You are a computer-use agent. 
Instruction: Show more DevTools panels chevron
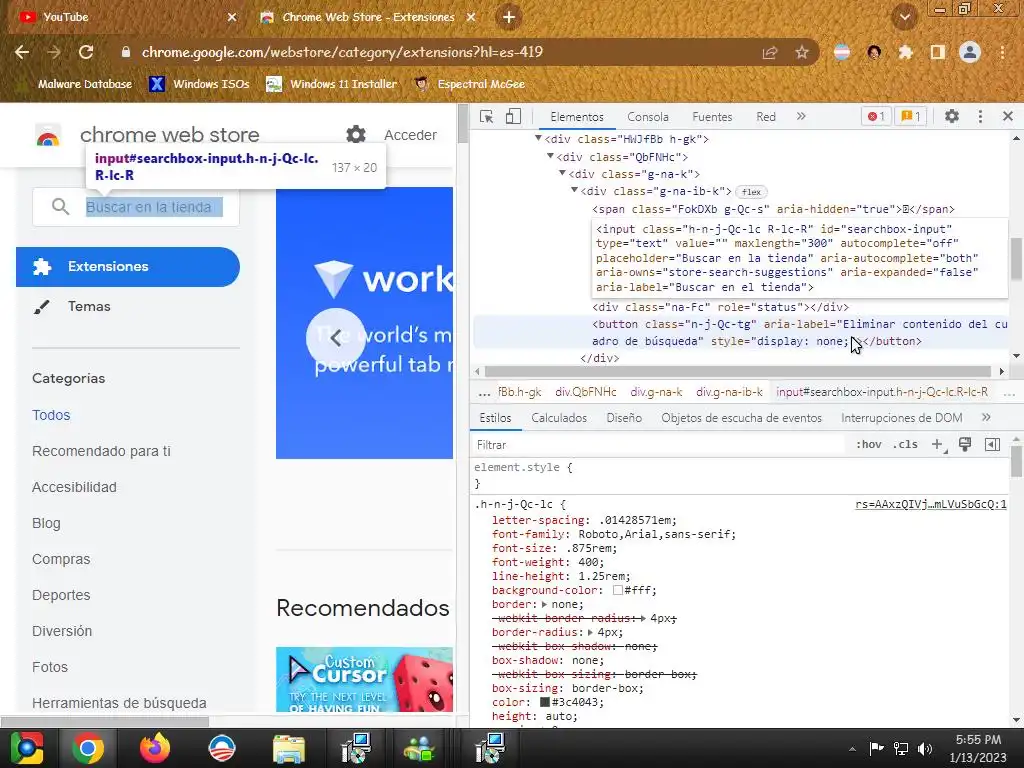point(801,116)
